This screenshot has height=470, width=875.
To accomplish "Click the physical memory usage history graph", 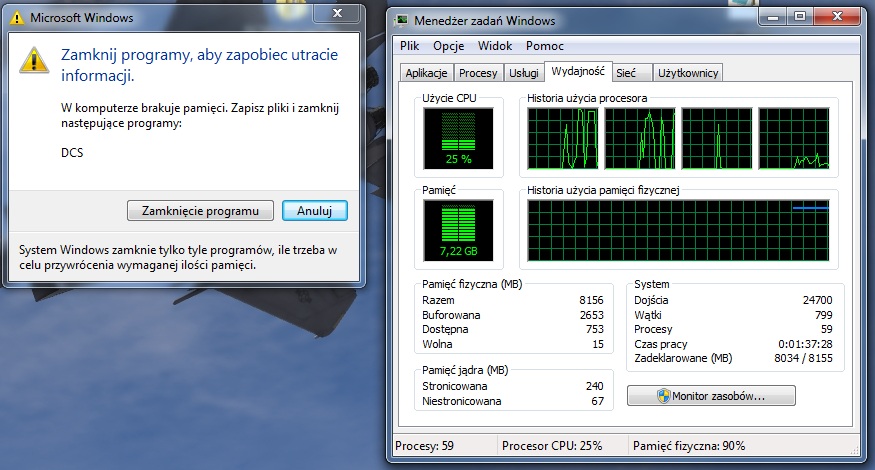I will point(678,230).
